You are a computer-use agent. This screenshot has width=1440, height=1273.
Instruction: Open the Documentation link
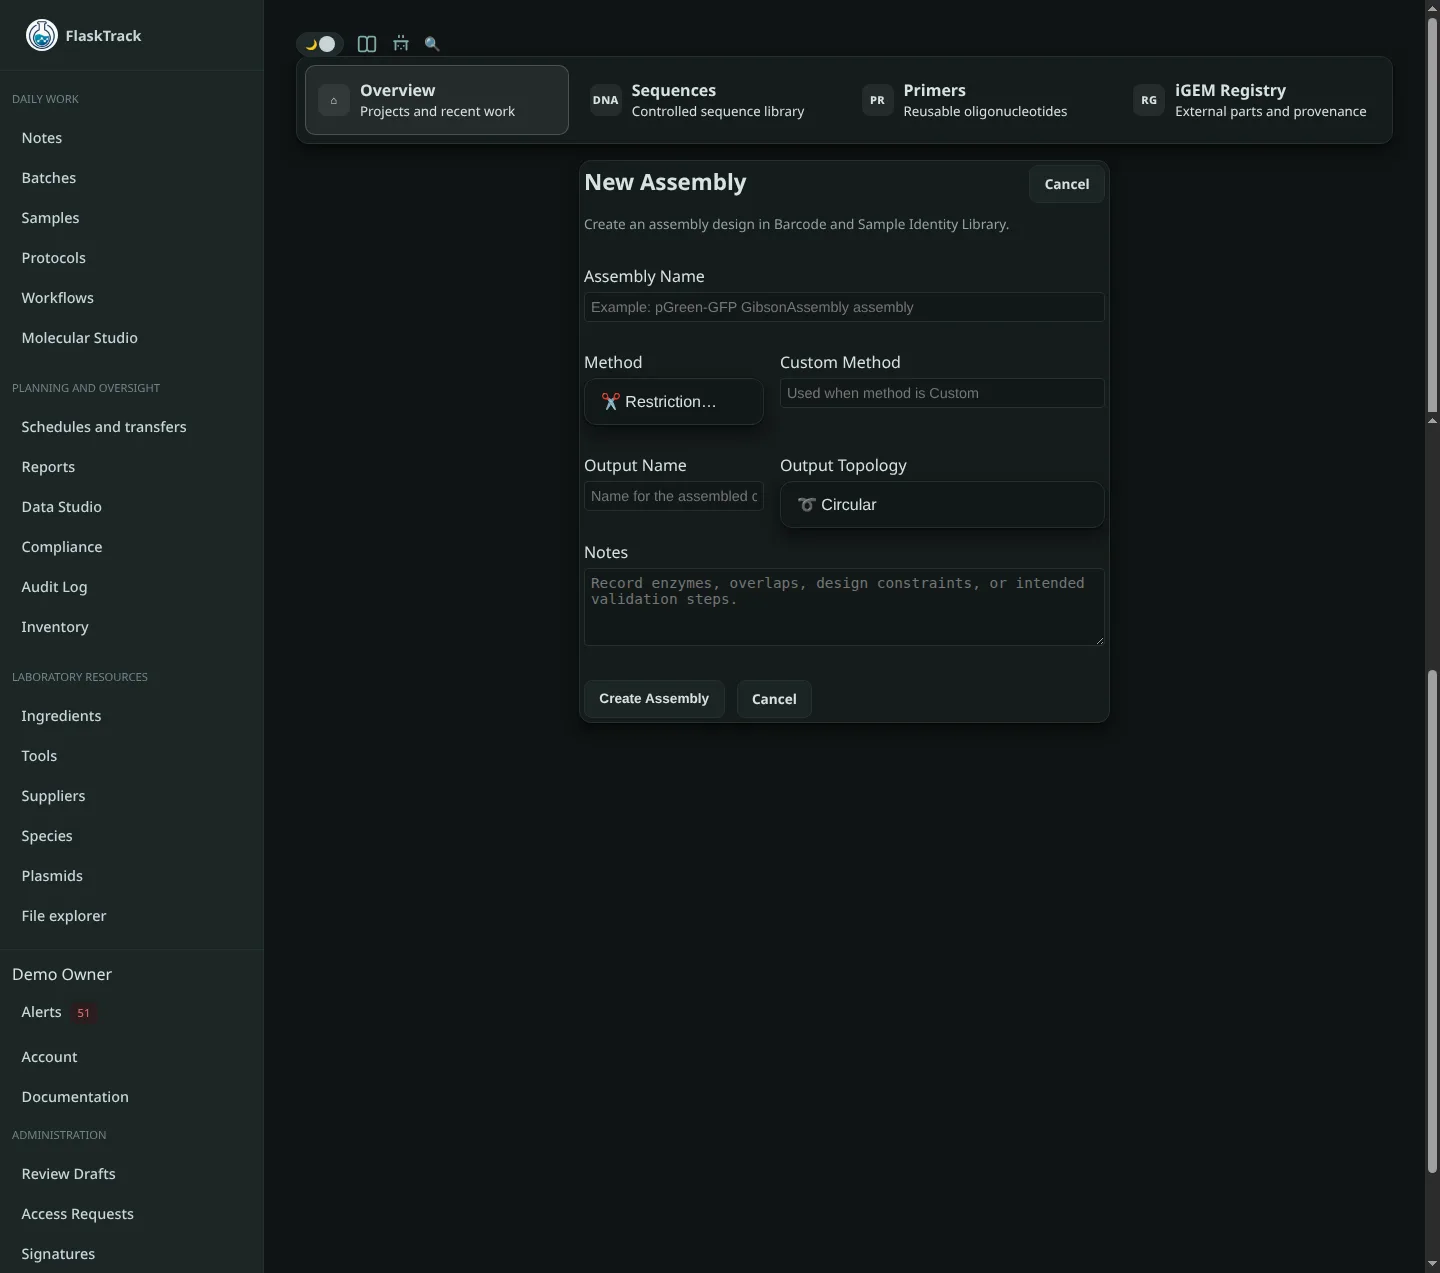coord(75,1097)
